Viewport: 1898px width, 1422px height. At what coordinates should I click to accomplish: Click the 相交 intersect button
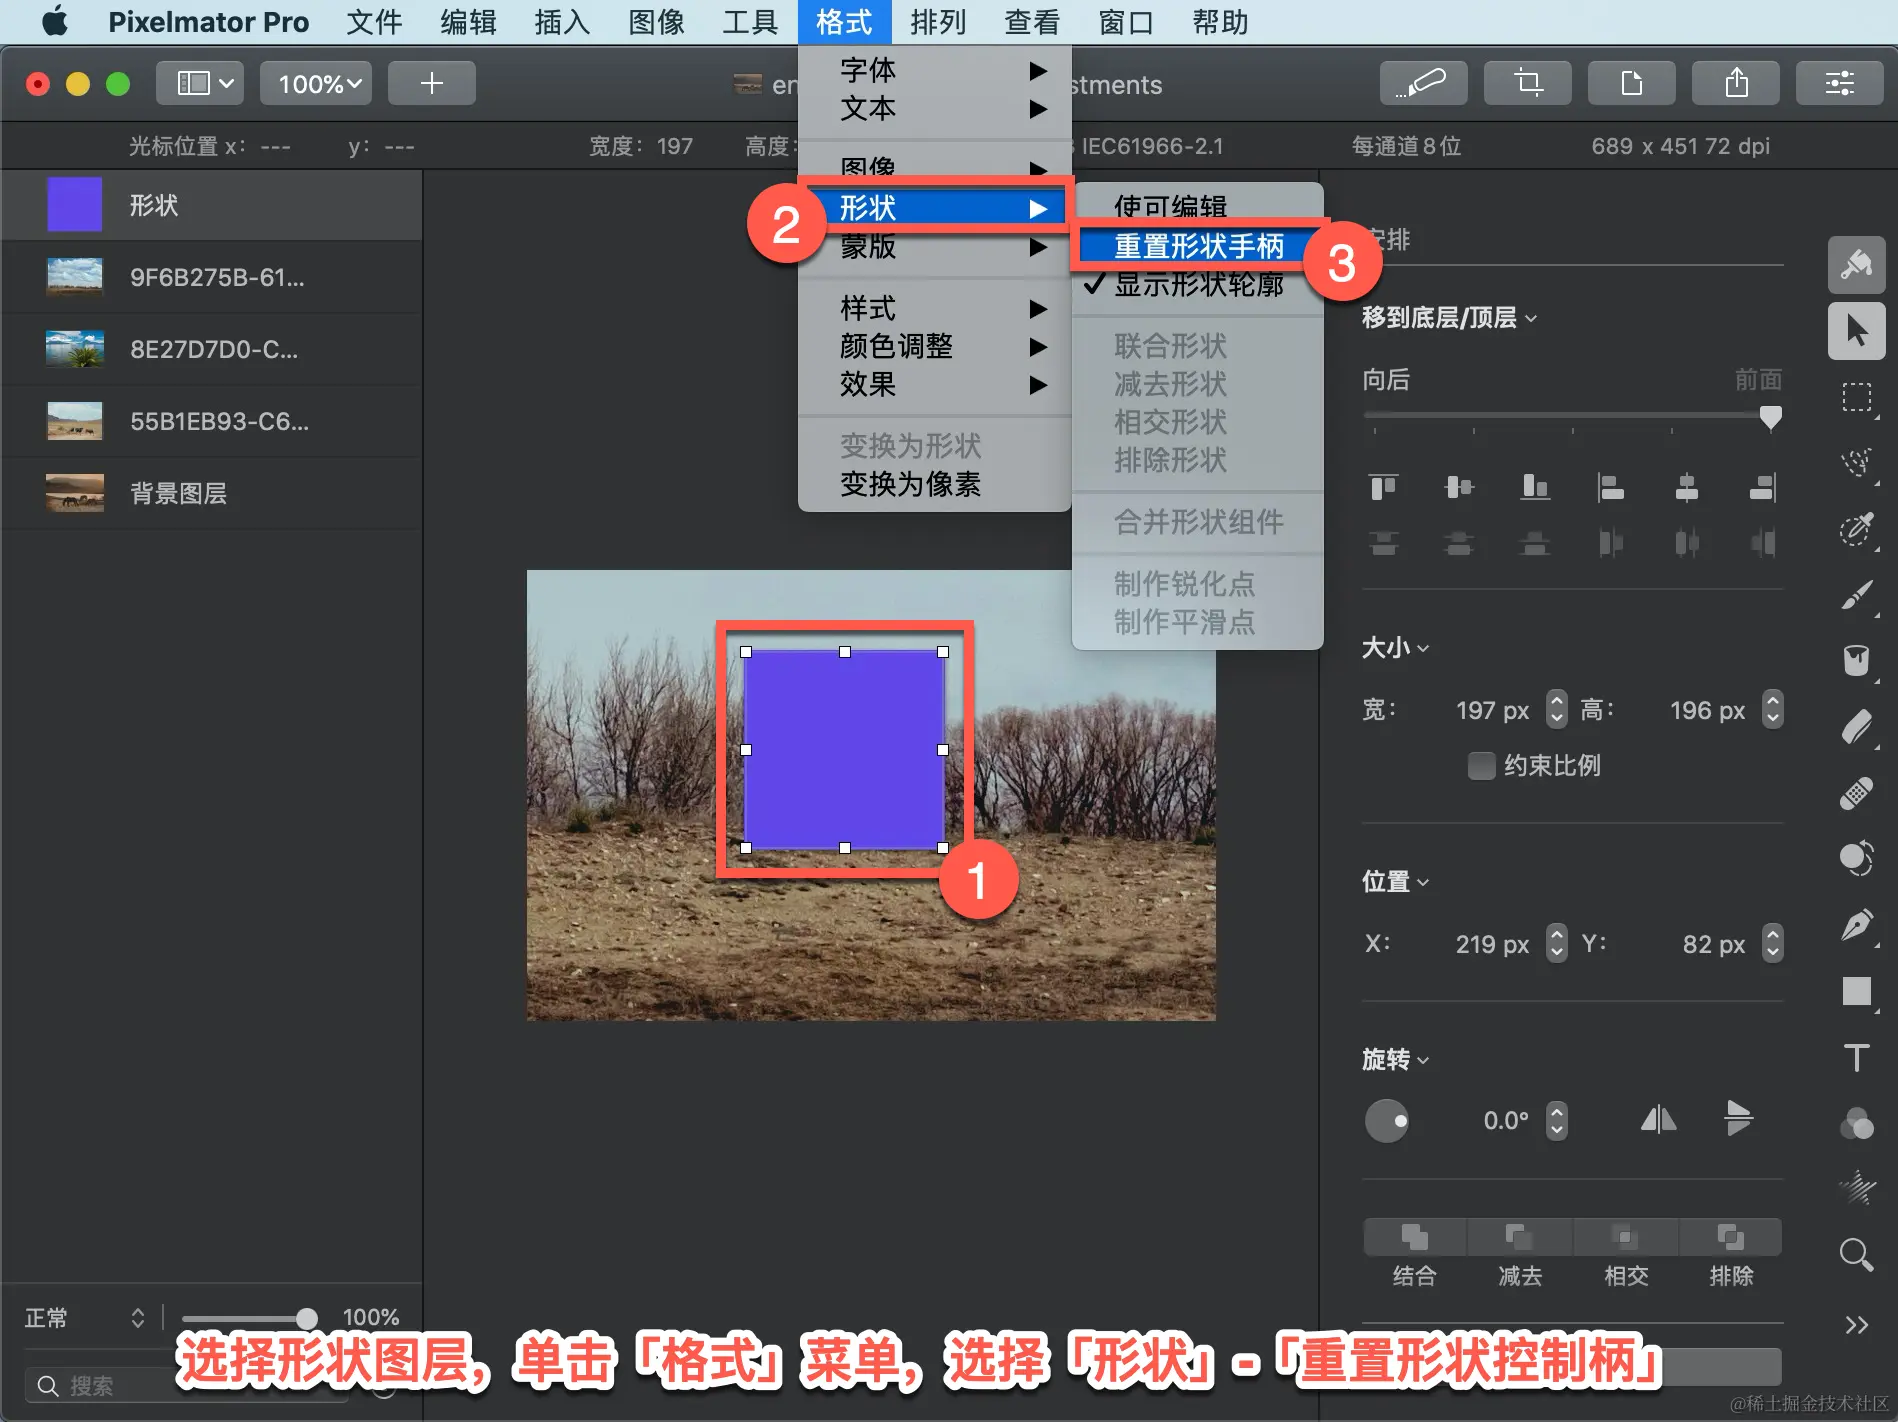pyautogui.click(x=1625, y=1237)
